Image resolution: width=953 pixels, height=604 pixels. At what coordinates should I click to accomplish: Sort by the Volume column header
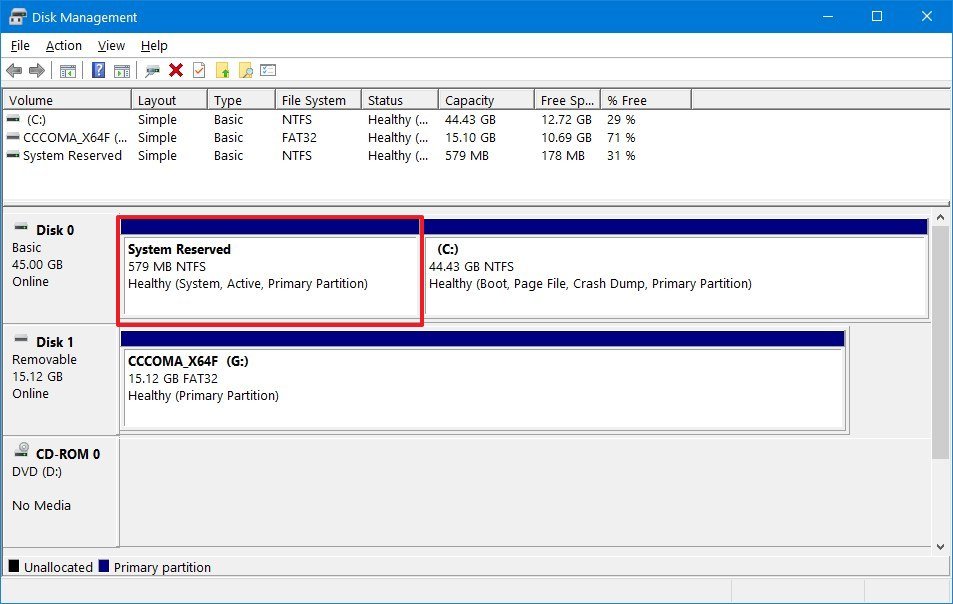click(67, 100)
